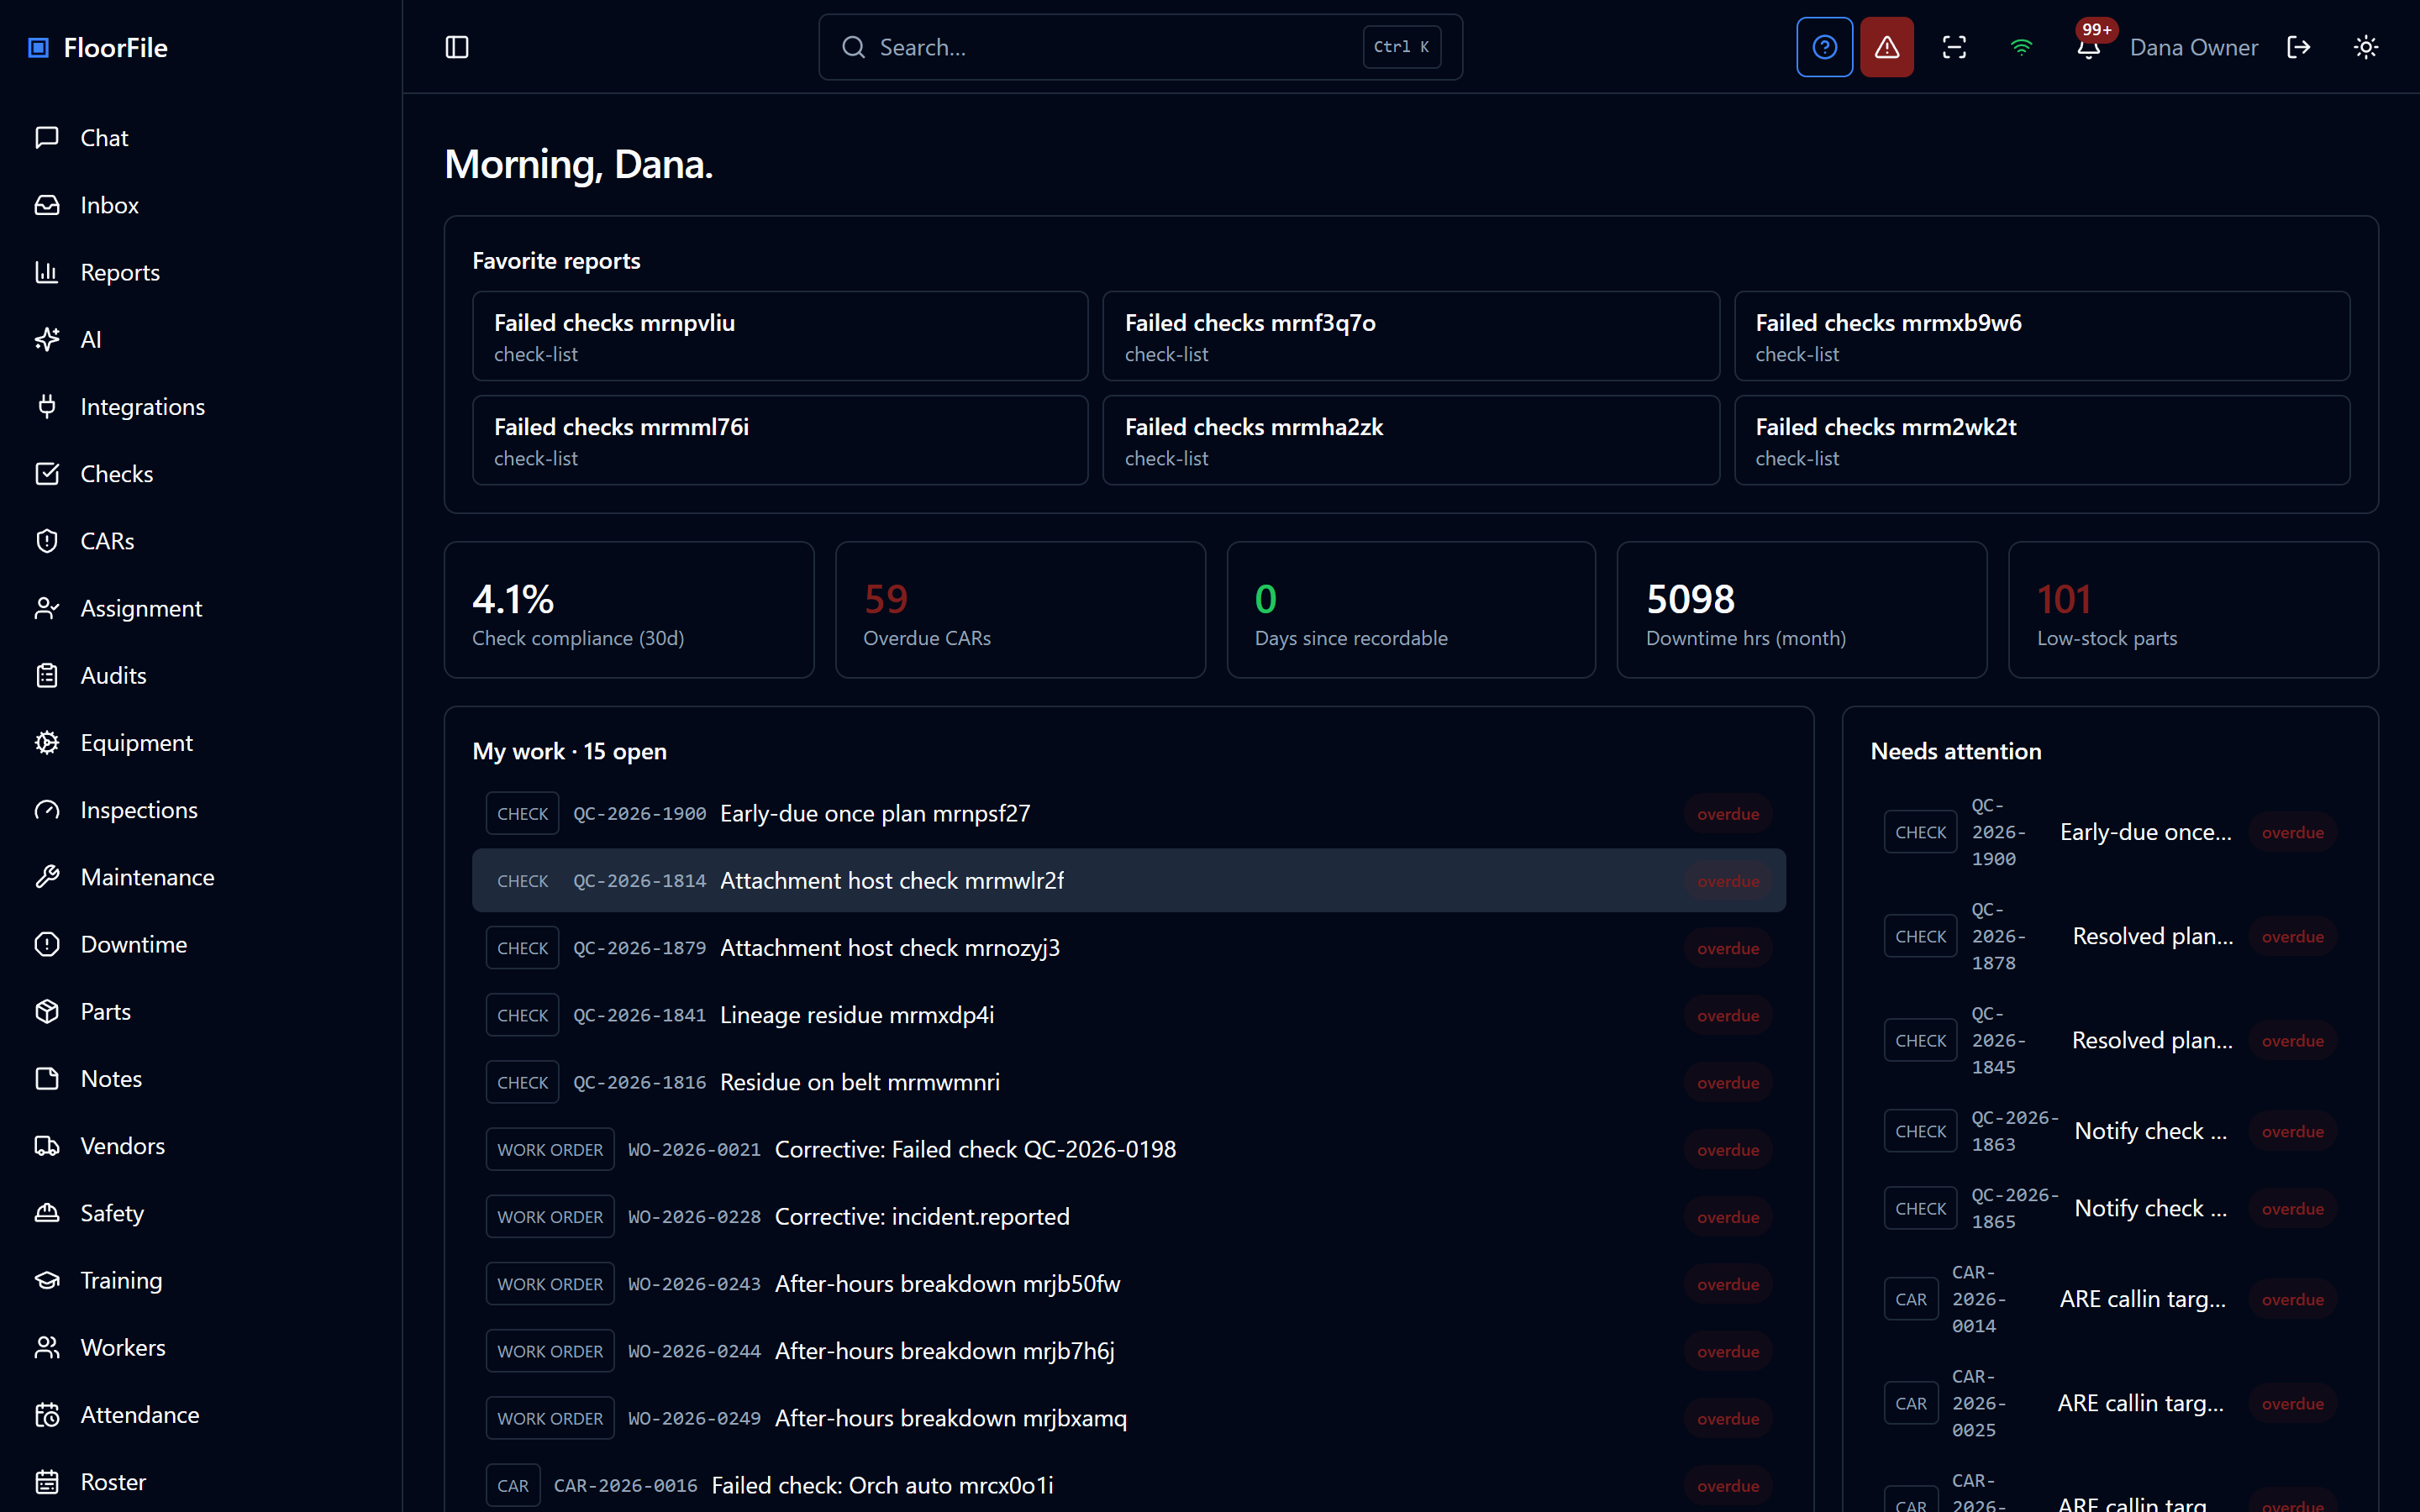Viewport: 2420px width, 1512px height.
Task: Open WO-2026-0228 Corrective incident.reported row
Action: point(1129,1217)
